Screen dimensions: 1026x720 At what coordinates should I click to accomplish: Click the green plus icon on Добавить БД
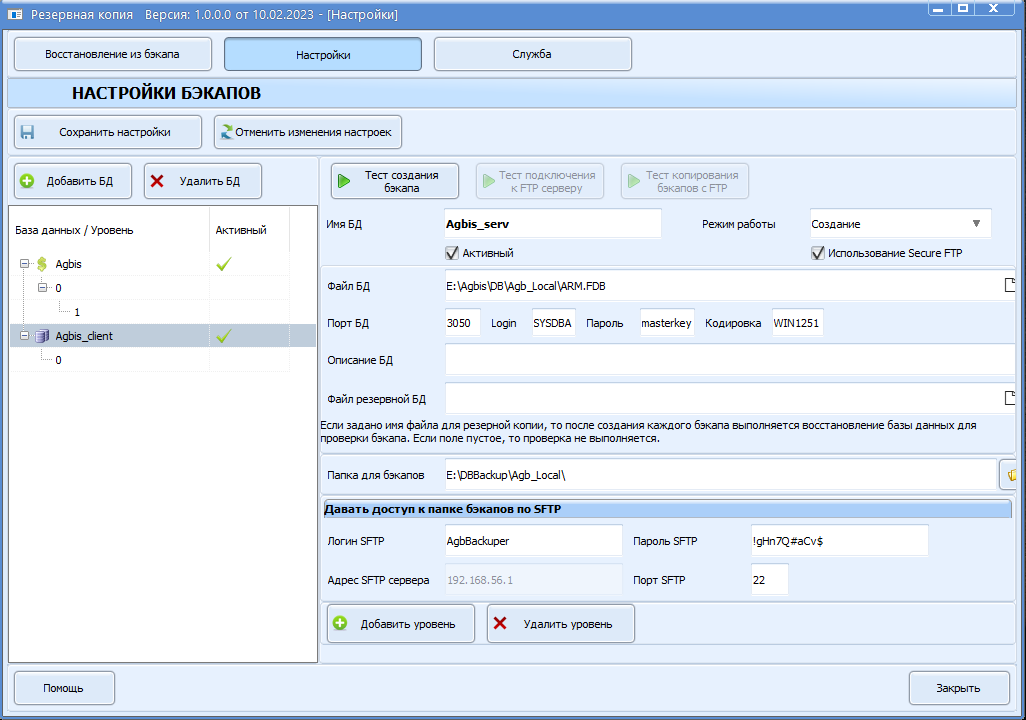pyautogui.click(x=27, y=181)
